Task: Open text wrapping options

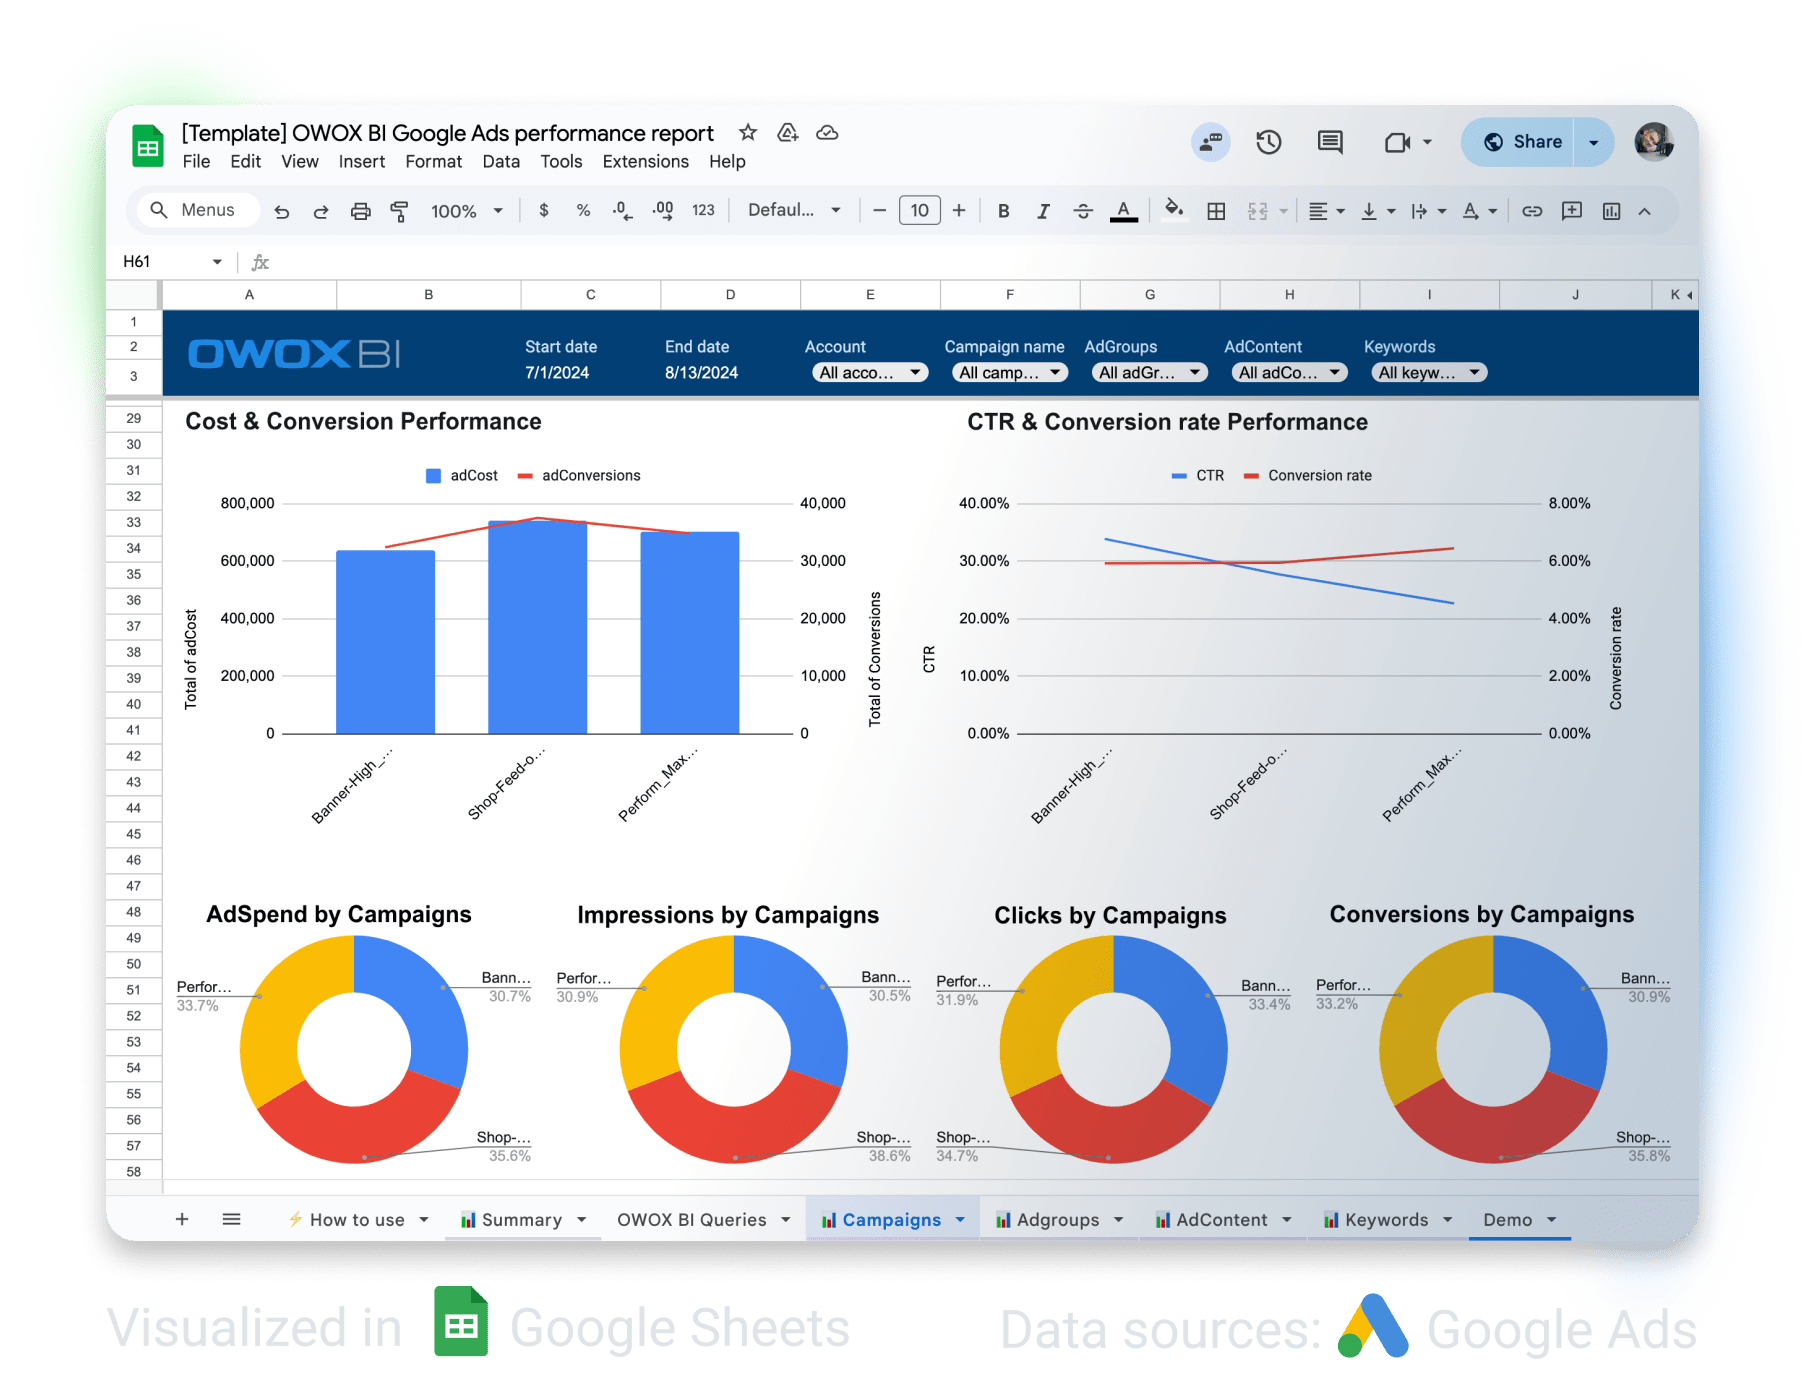Action: click(x=1428, y=211)
